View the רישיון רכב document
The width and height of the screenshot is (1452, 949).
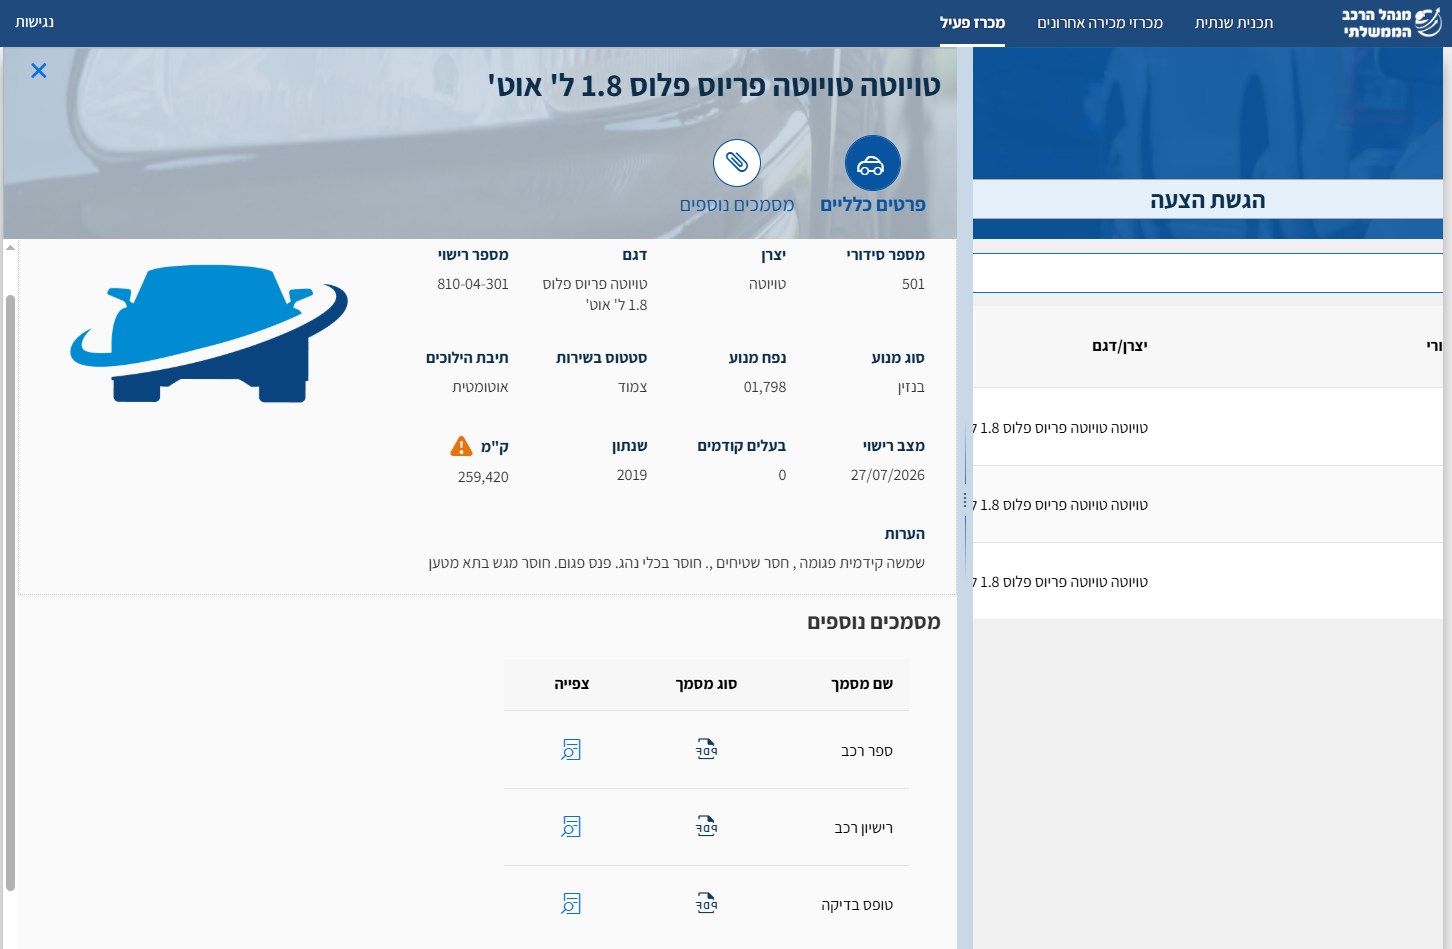pos(571,827)
